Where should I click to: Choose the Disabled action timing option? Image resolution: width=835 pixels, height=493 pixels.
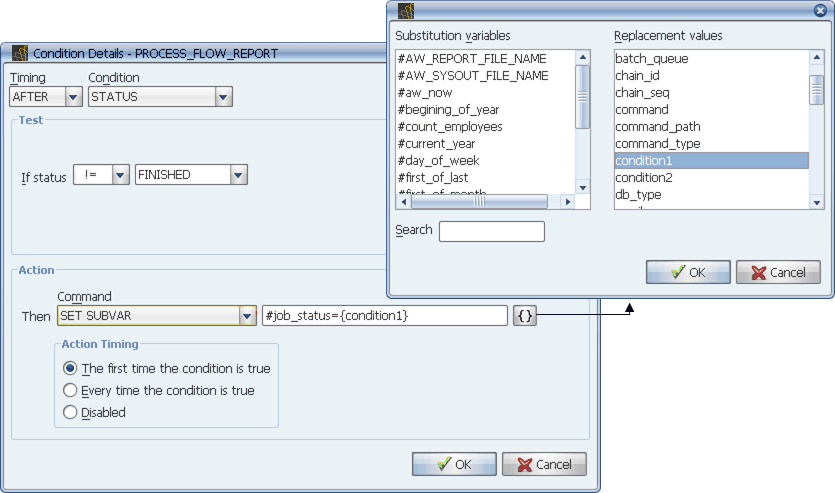pyautogui.click(x=70, y=412)
